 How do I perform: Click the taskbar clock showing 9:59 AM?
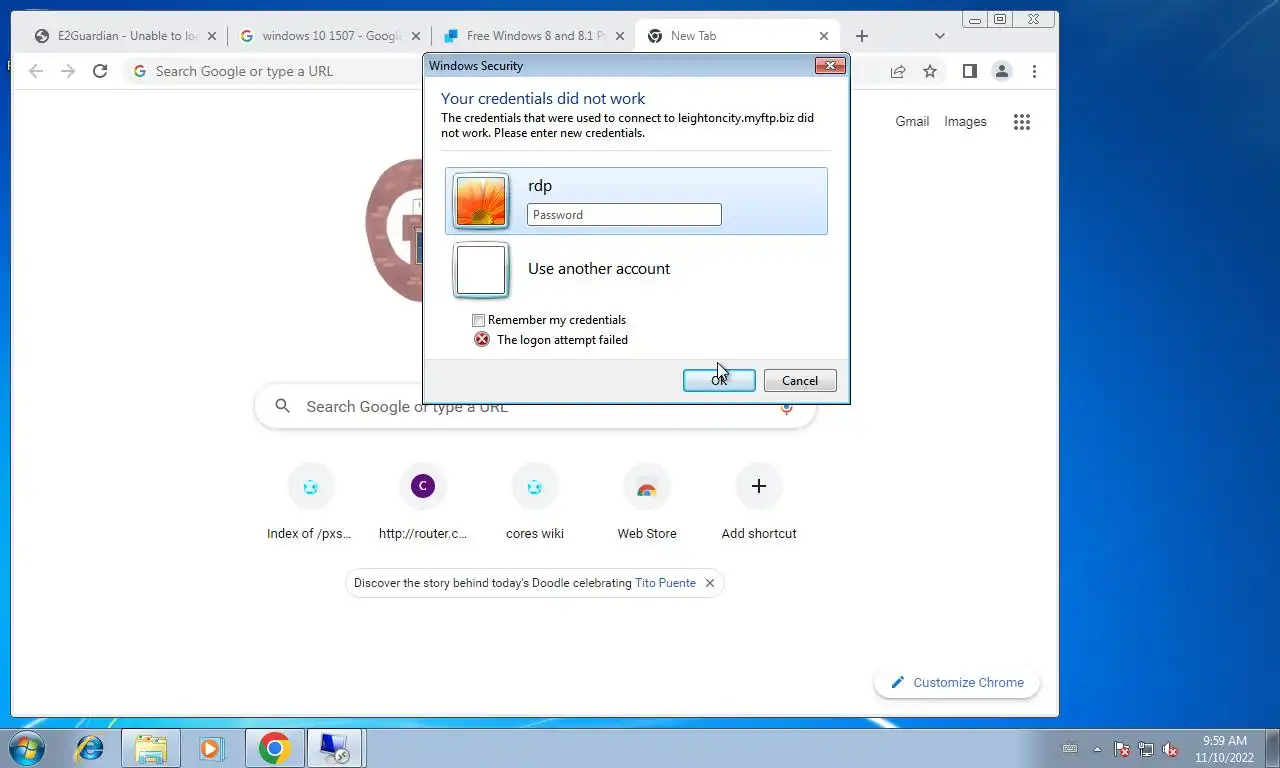[1224, 749]
